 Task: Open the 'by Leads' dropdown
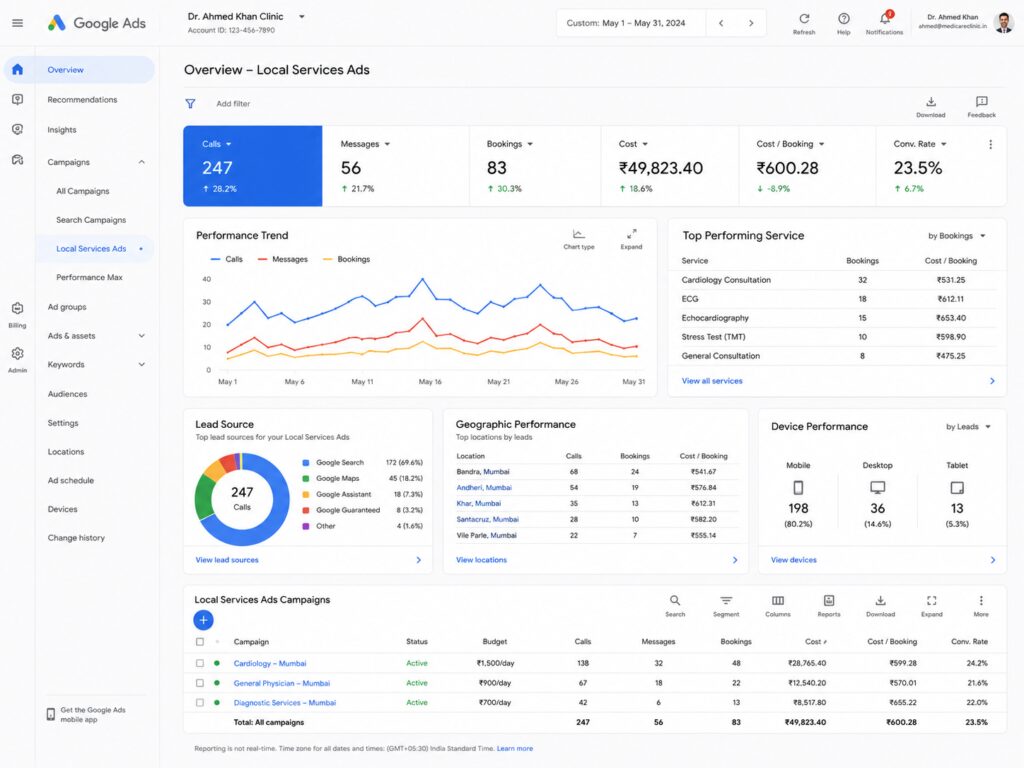click(x=968, y=426)
